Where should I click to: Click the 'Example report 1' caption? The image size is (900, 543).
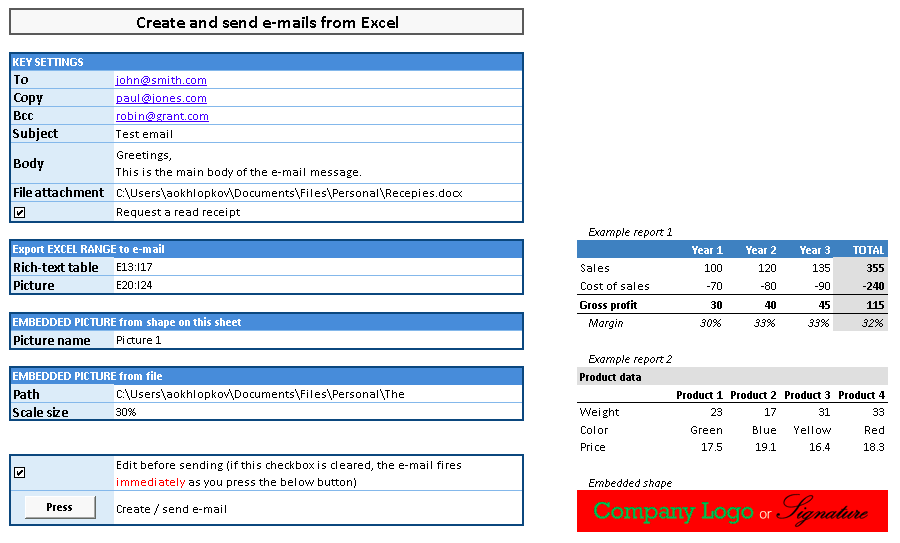click(x=630, y=232)
